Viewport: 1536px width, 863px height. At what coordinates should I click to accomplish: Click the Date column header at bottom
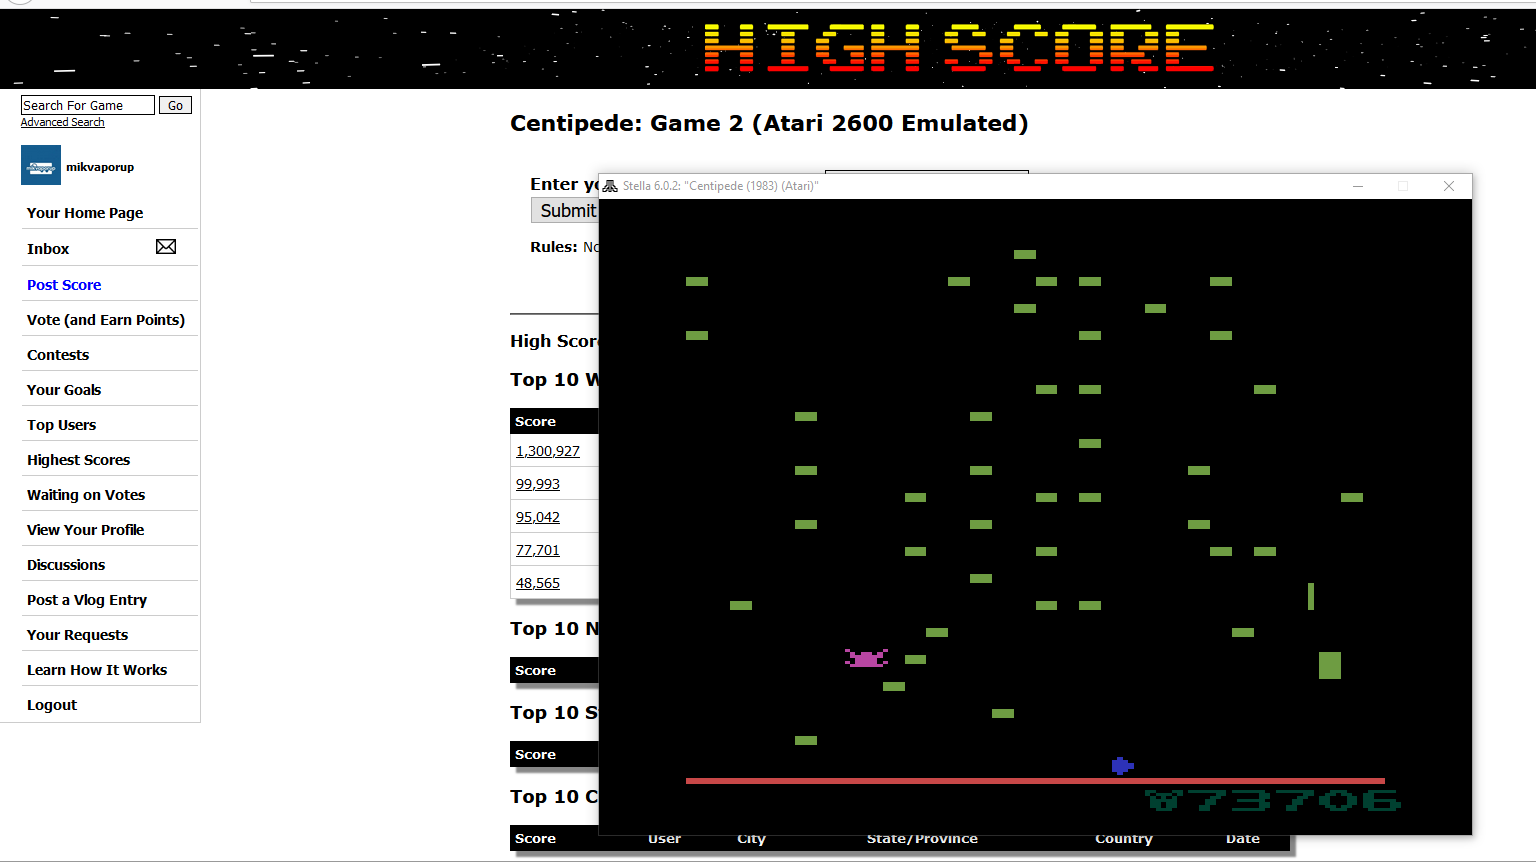1243,839
